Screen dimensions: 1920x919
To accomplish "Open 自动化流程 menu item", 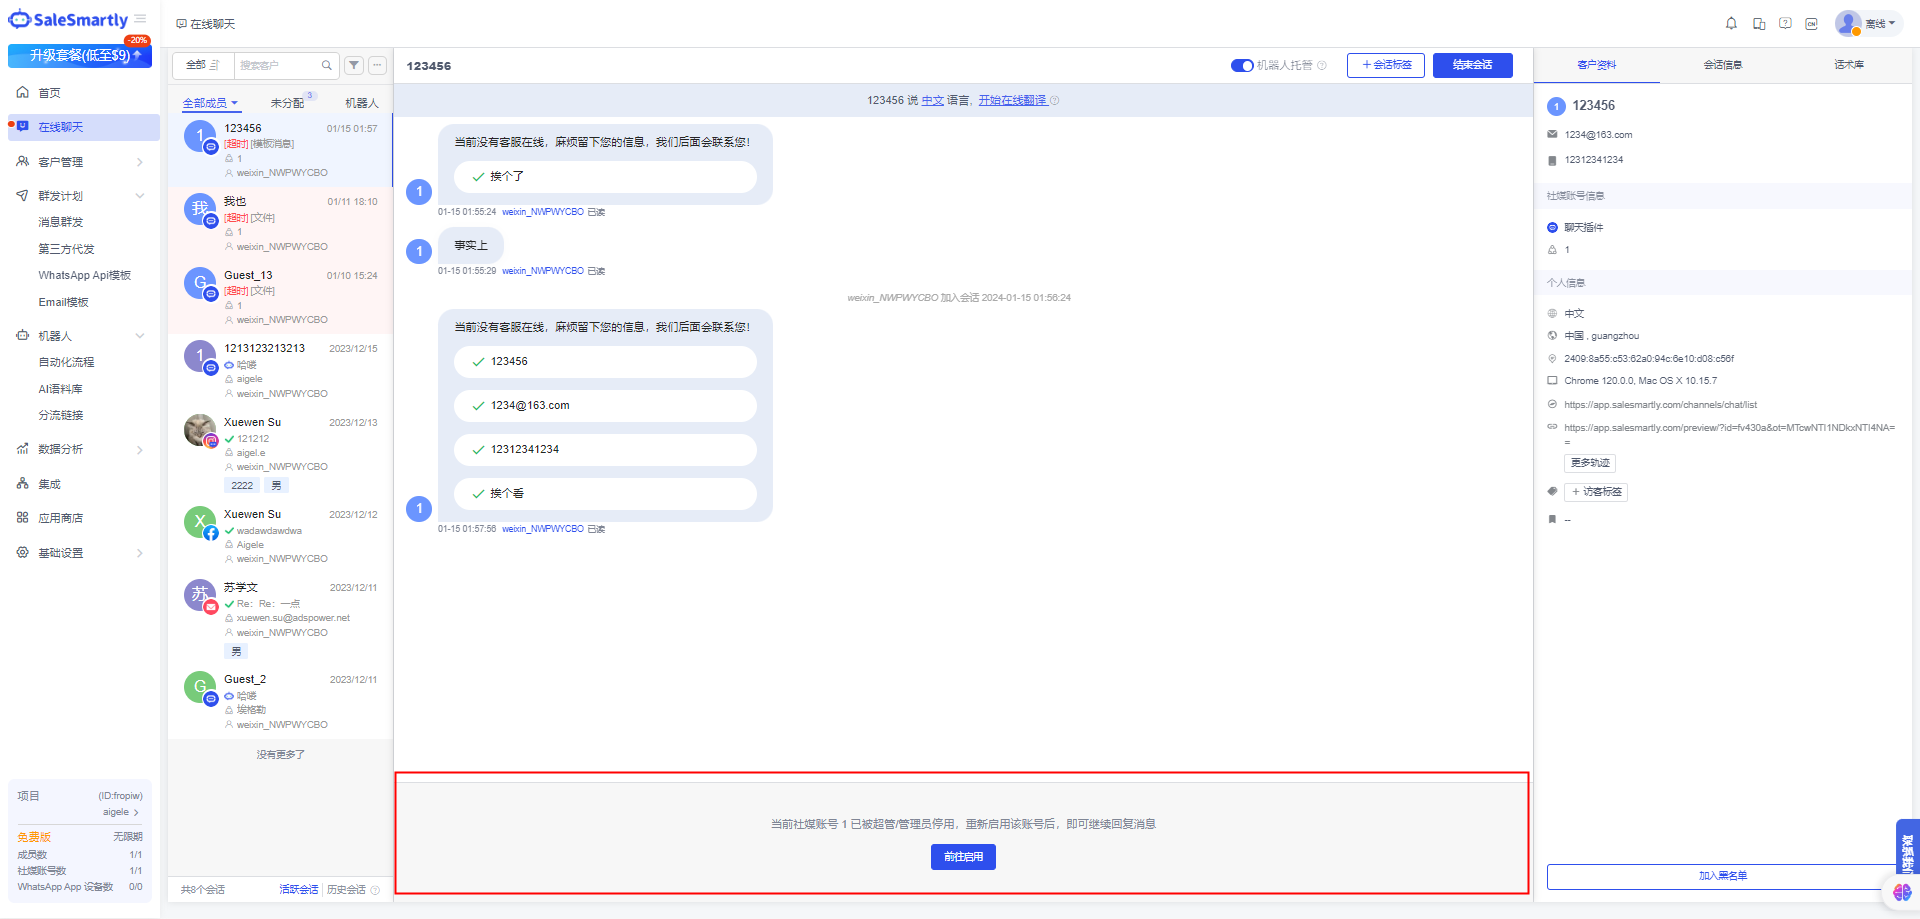I will pos(66,362).
